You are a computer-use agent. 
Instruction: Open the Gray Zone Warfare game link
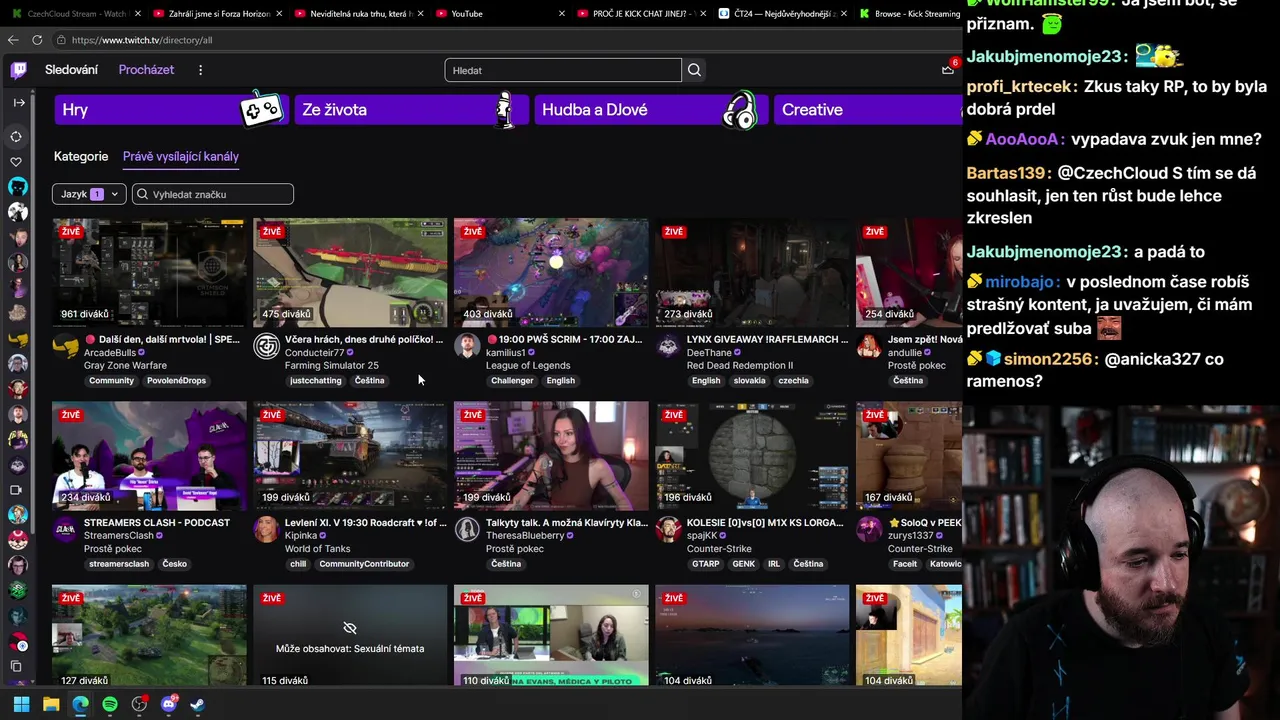point(125,366)
